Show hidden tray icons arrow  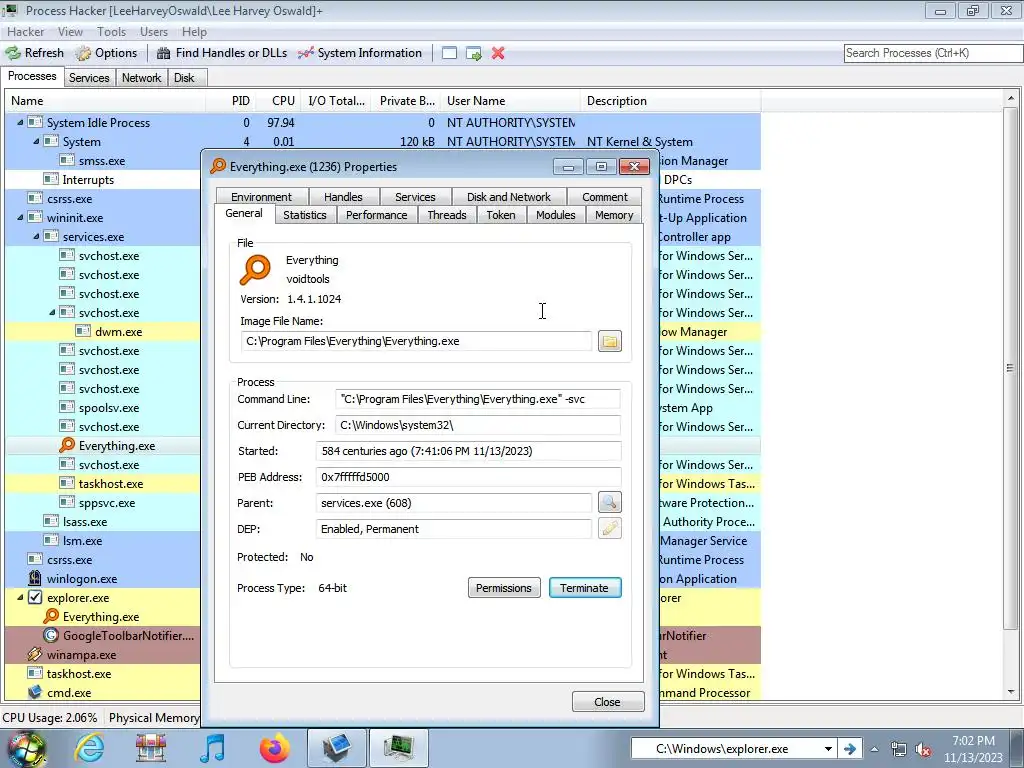tap(874, 749)
